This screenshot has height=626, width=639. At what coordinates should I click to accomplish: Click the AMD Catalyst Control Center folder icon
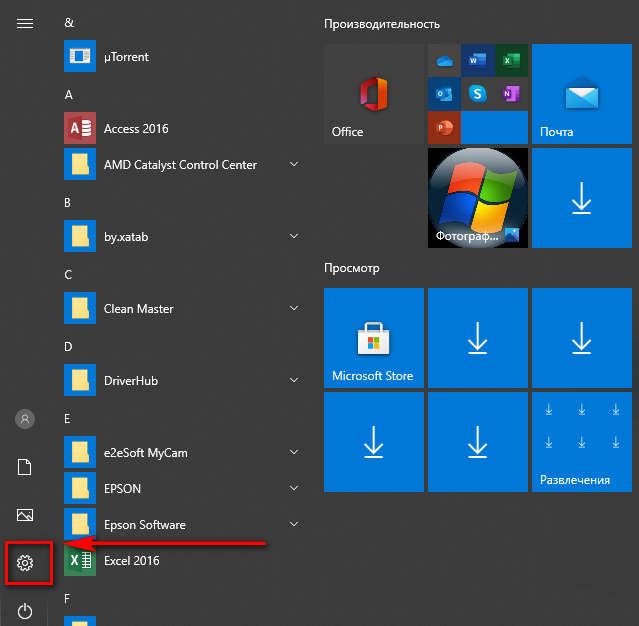click(x=80, y=164)
